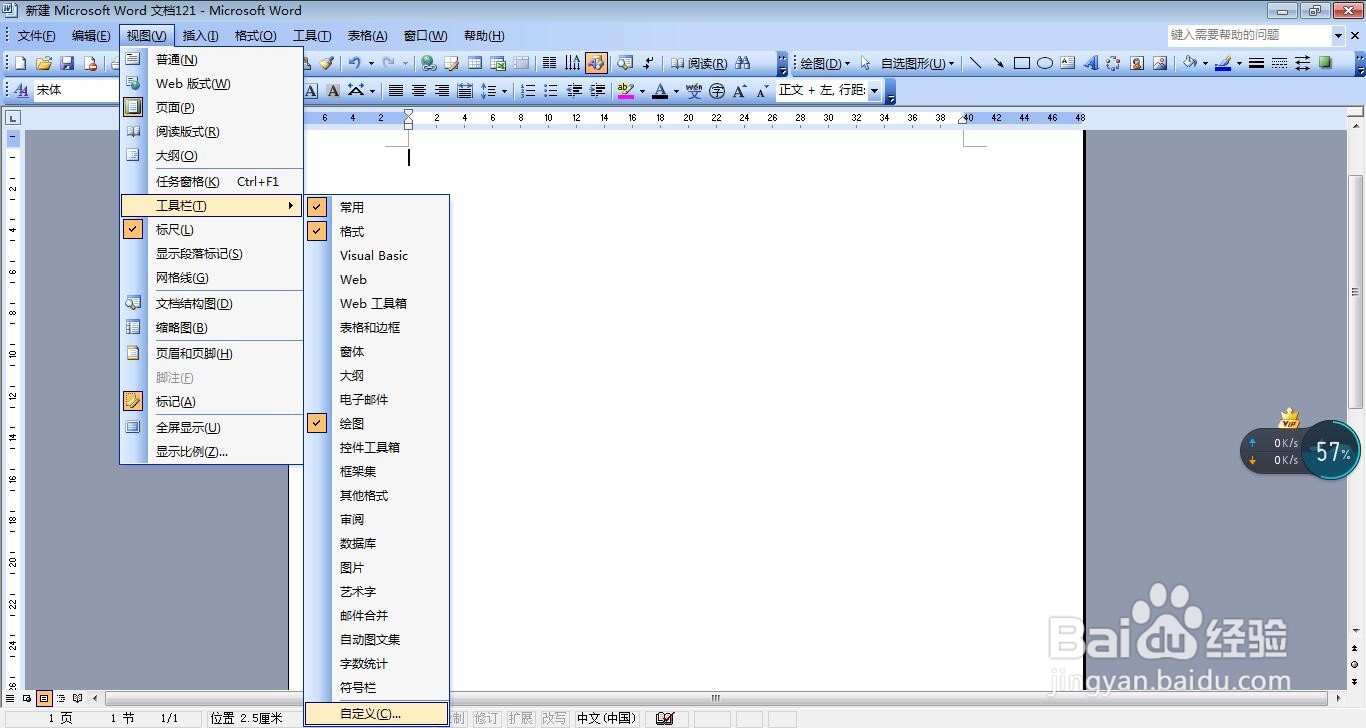Image resolution: width=1366 pixels, height=728 pixels.
Task: Open the Line Color dropdown arrow
Action: point(1238,63)
